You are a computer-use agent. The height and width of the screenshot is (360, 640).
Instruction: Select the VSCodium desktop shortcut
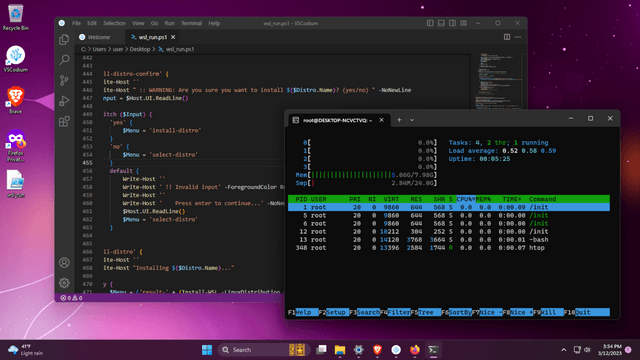(16, 59)
